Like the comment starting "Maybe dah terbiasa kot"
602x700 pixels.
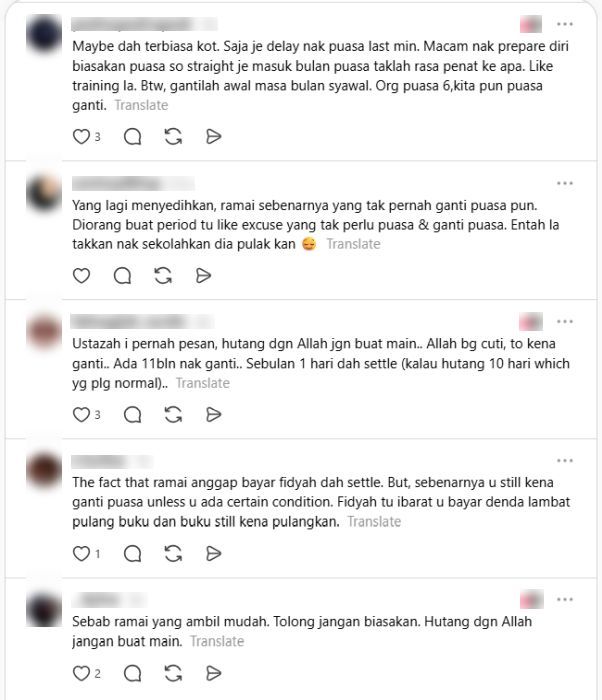[x=81, y=137]
